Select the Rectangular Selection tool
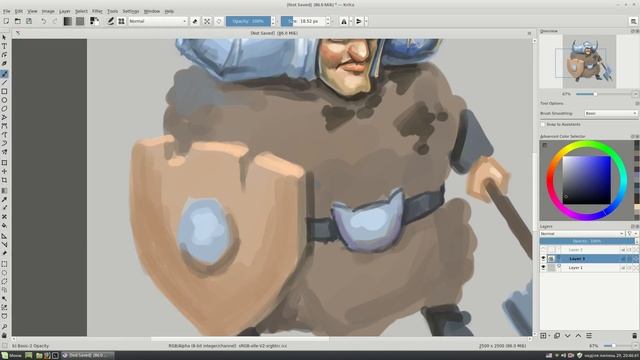Viewport: 640px width, 360px height. (x=4, y=264)
